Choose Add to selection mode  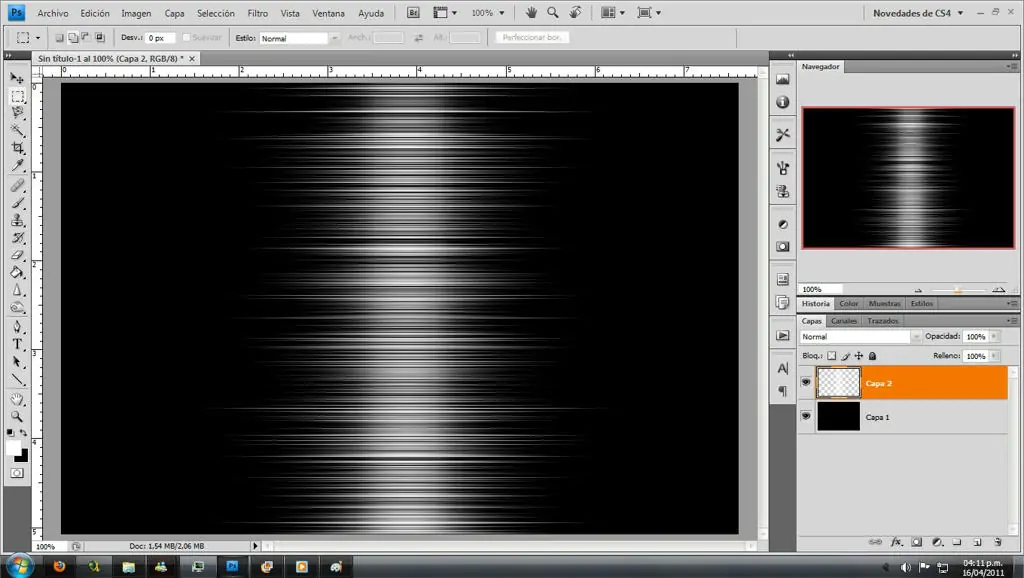tap(73, 38)
